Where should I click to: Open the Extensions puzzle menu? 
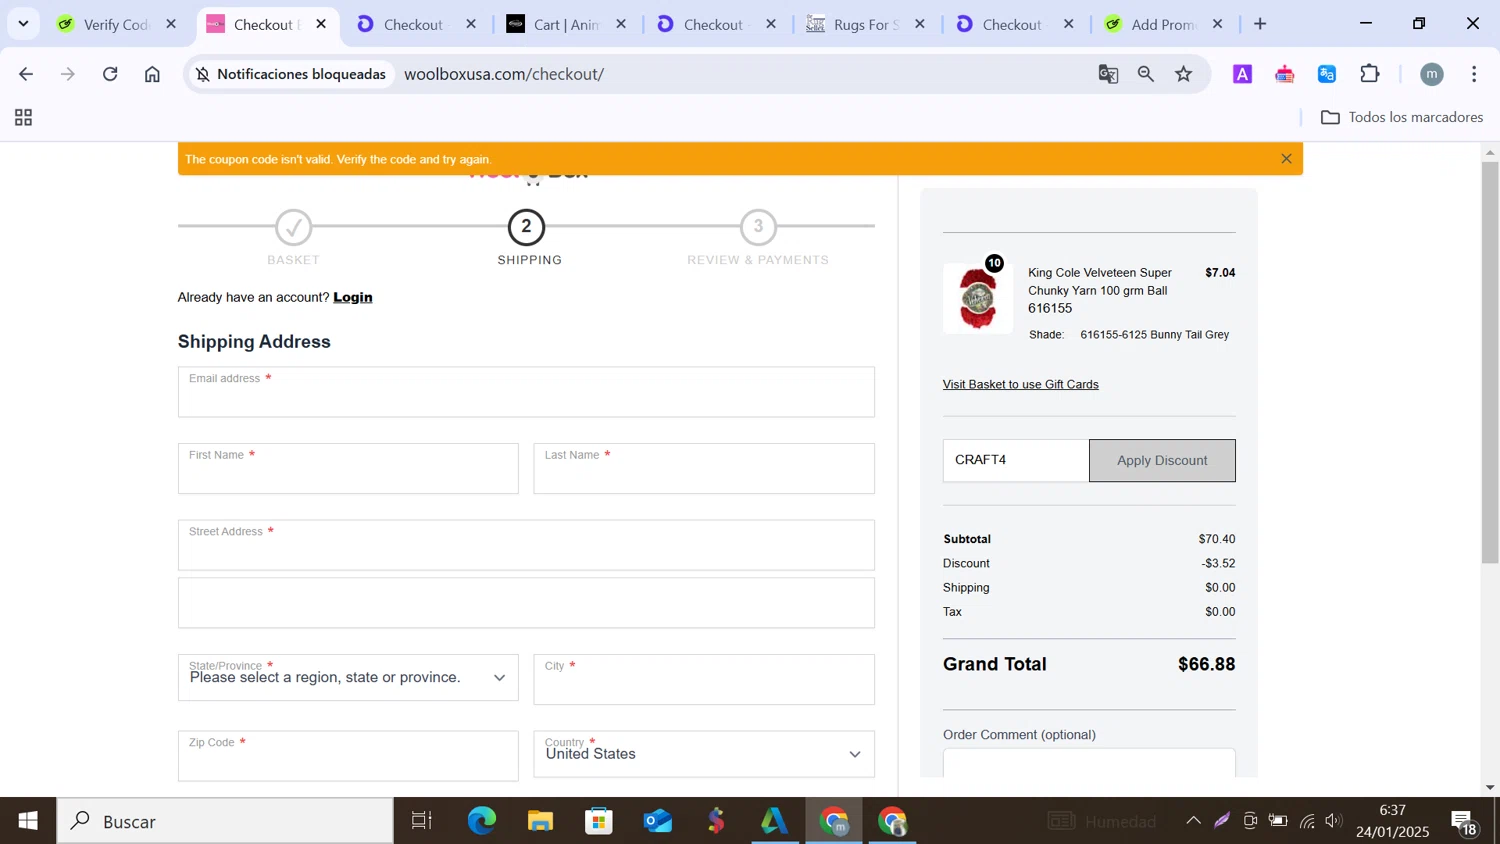[1370, 74]
